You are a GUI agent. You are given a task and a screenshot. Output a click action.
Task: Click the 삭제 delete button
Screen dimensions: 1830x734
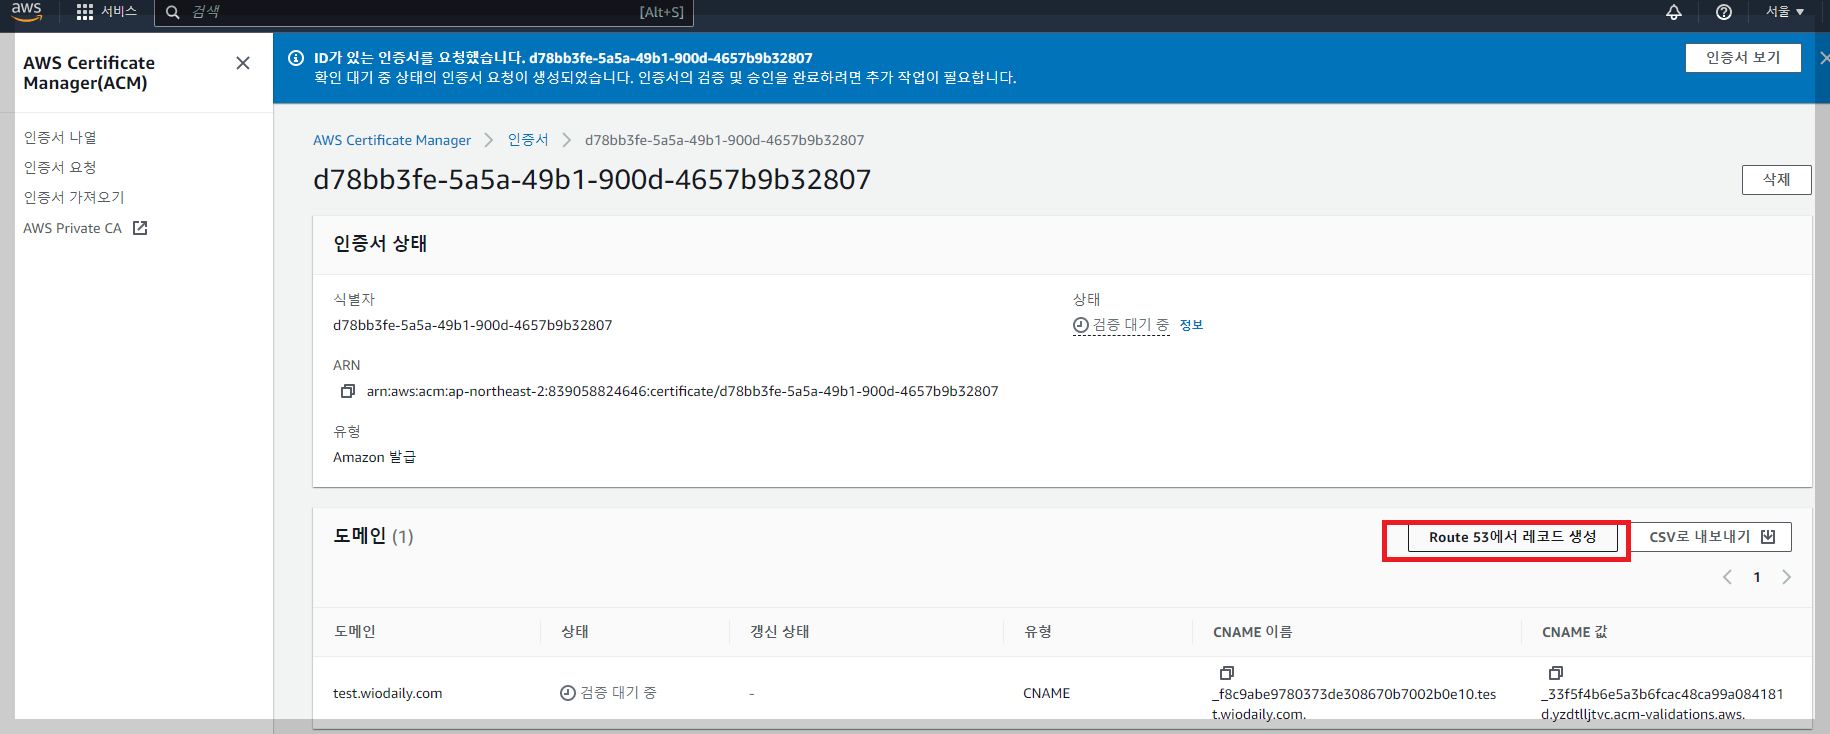coord(1776,180)
